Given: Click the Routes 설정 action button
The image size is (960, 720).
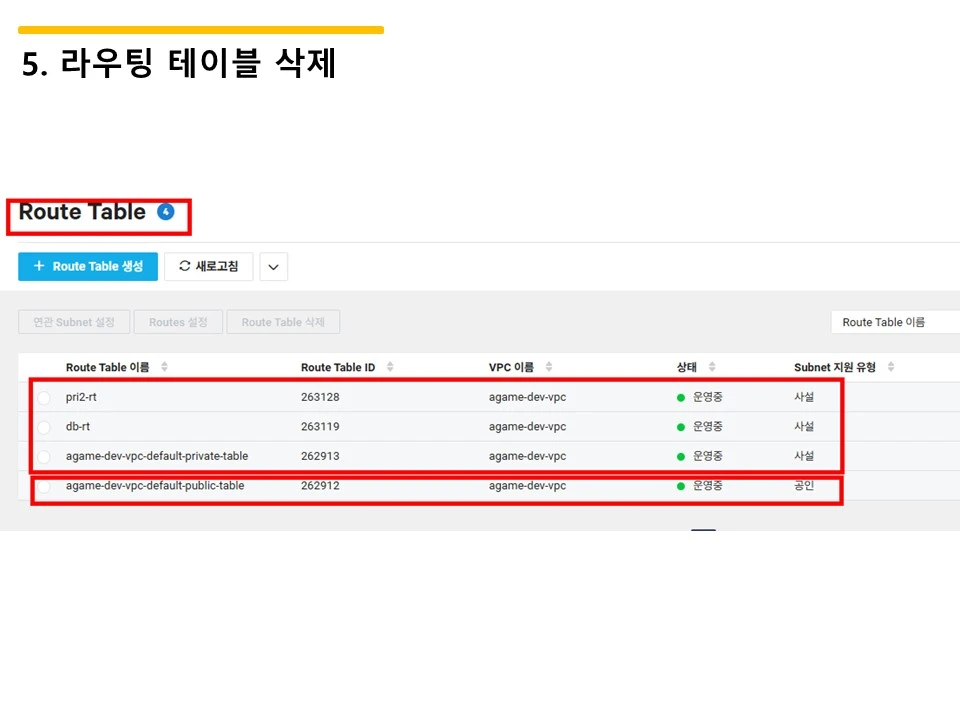Looking at the screenshot, I should pyautogui.click(x=178, y=322).
